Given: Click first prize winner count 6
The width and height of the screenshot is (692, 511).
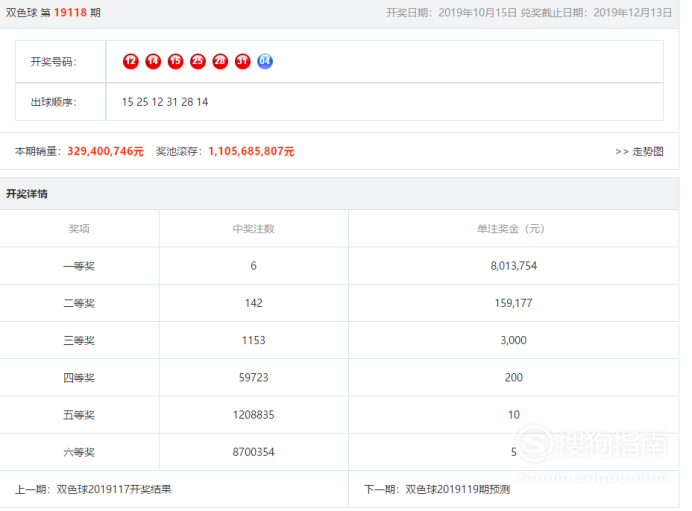Looking at the screenshot, I should tap(254, 266).
